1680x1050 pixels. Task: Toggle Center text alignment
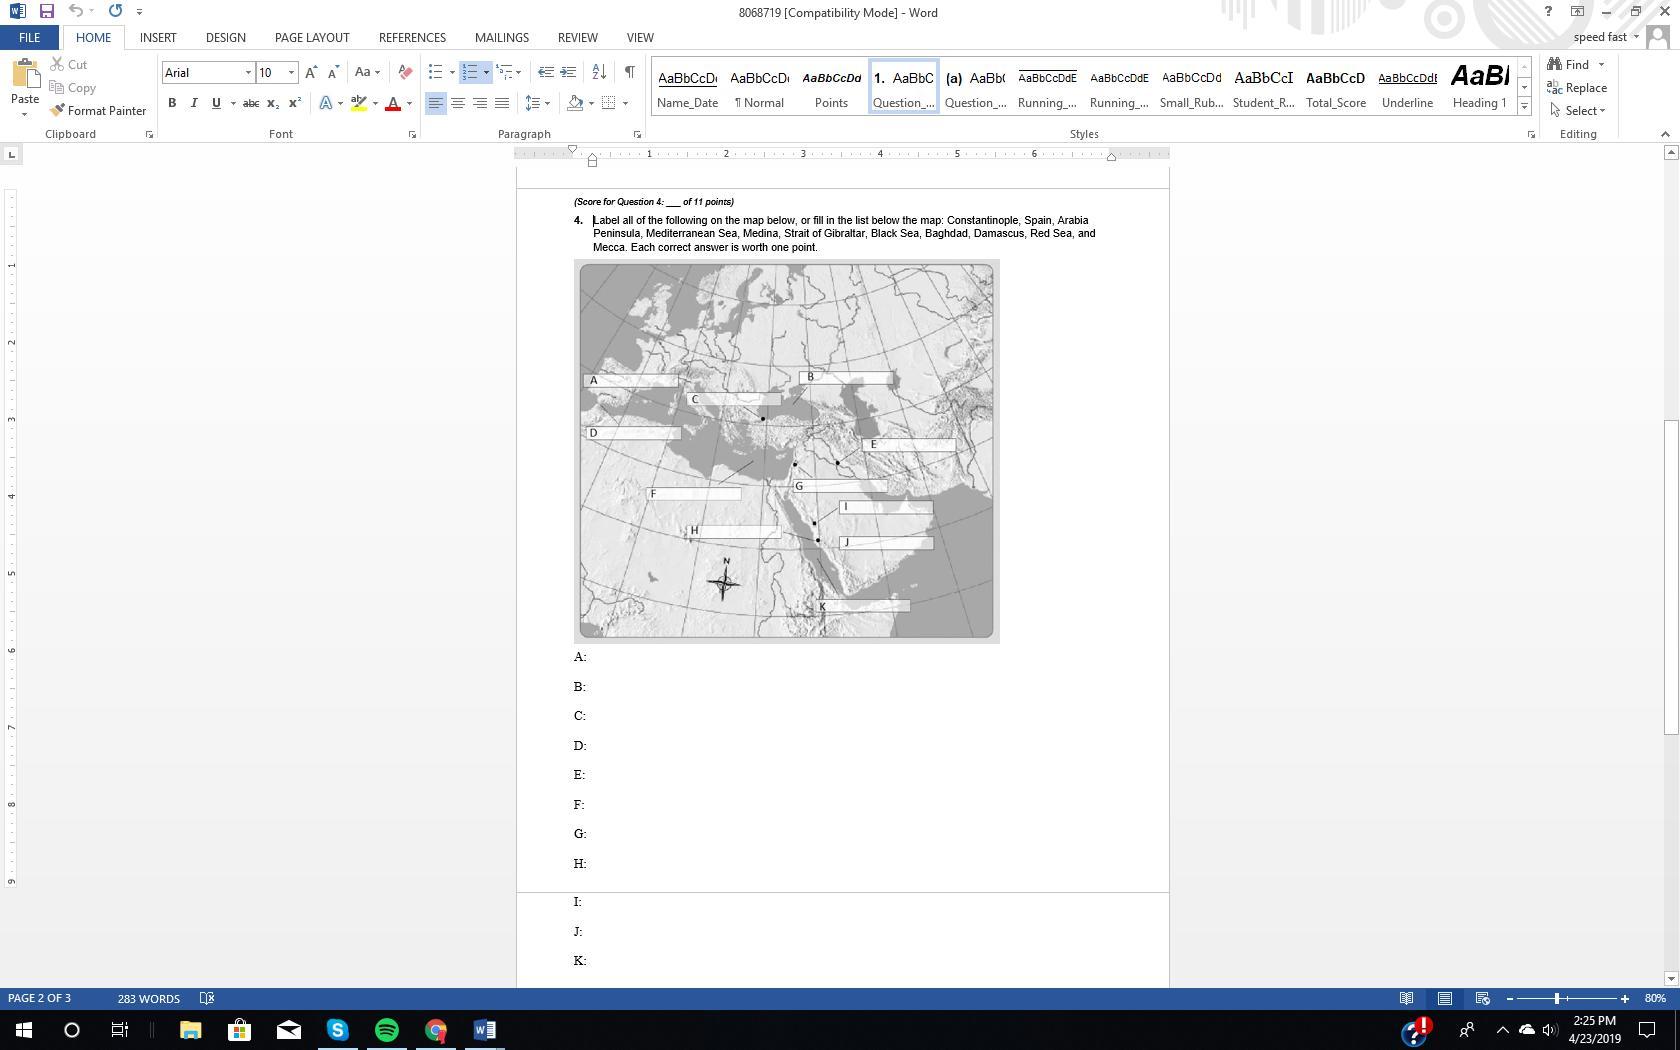pyautogui.click(x=458, y=103)
